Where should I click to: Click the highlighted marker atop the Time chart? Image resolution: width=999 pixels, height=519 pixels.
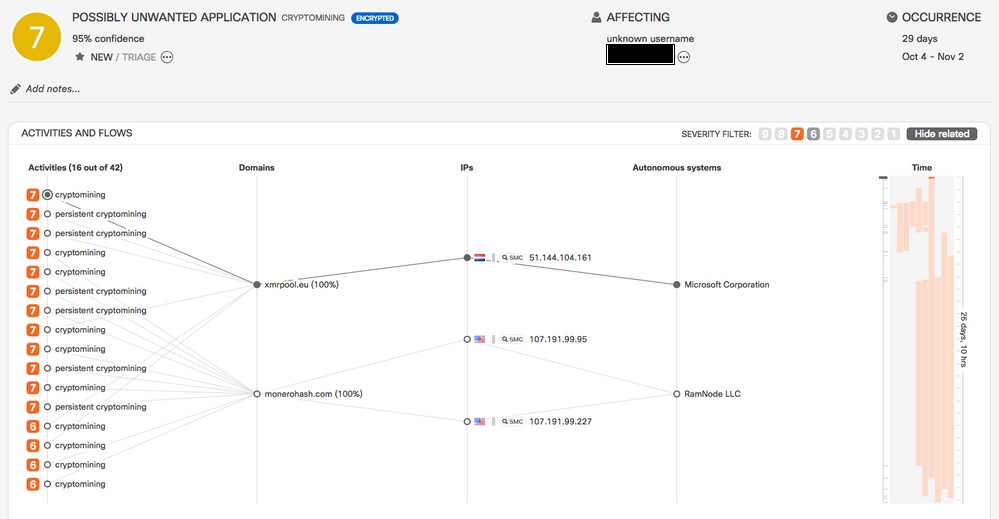tap(931, 178)
